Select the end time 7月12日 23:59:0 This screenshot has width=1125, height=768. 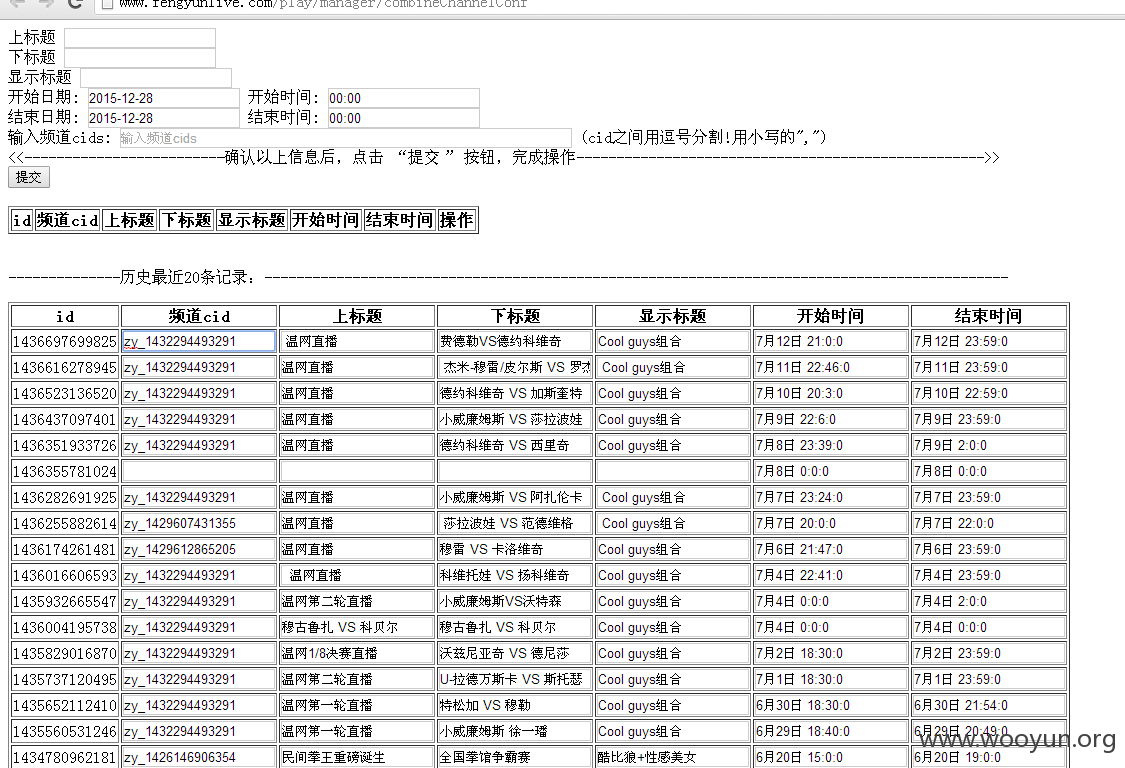[988, 342]
